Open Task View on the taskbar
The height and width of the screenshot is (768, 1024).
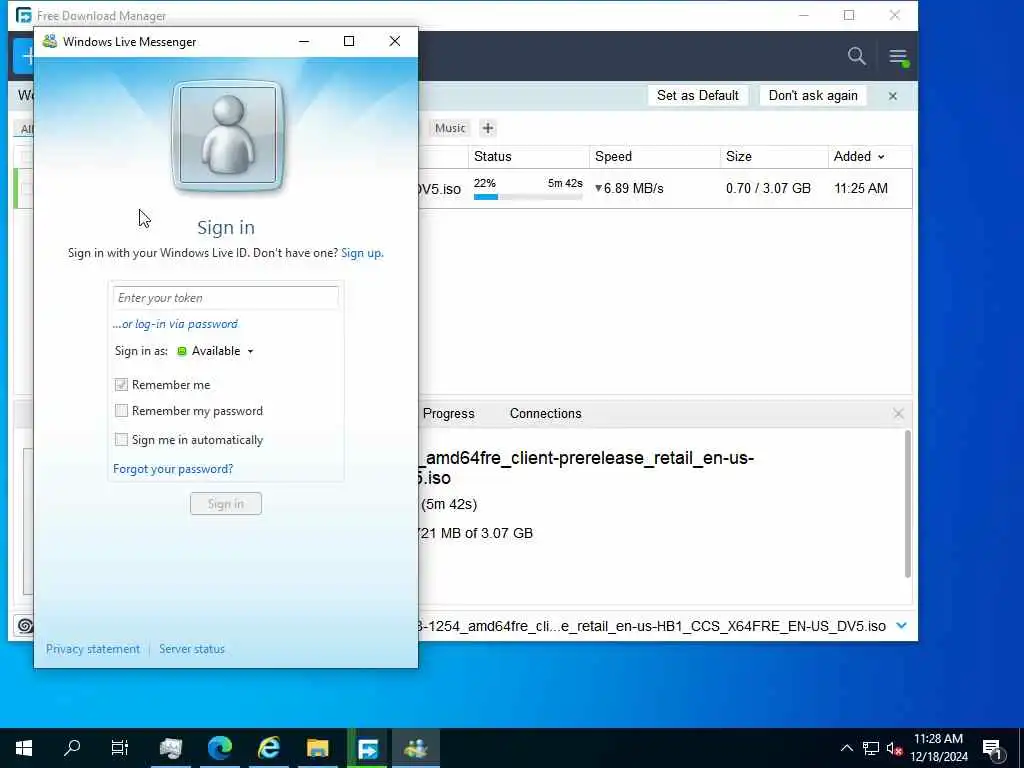[120, 748]
